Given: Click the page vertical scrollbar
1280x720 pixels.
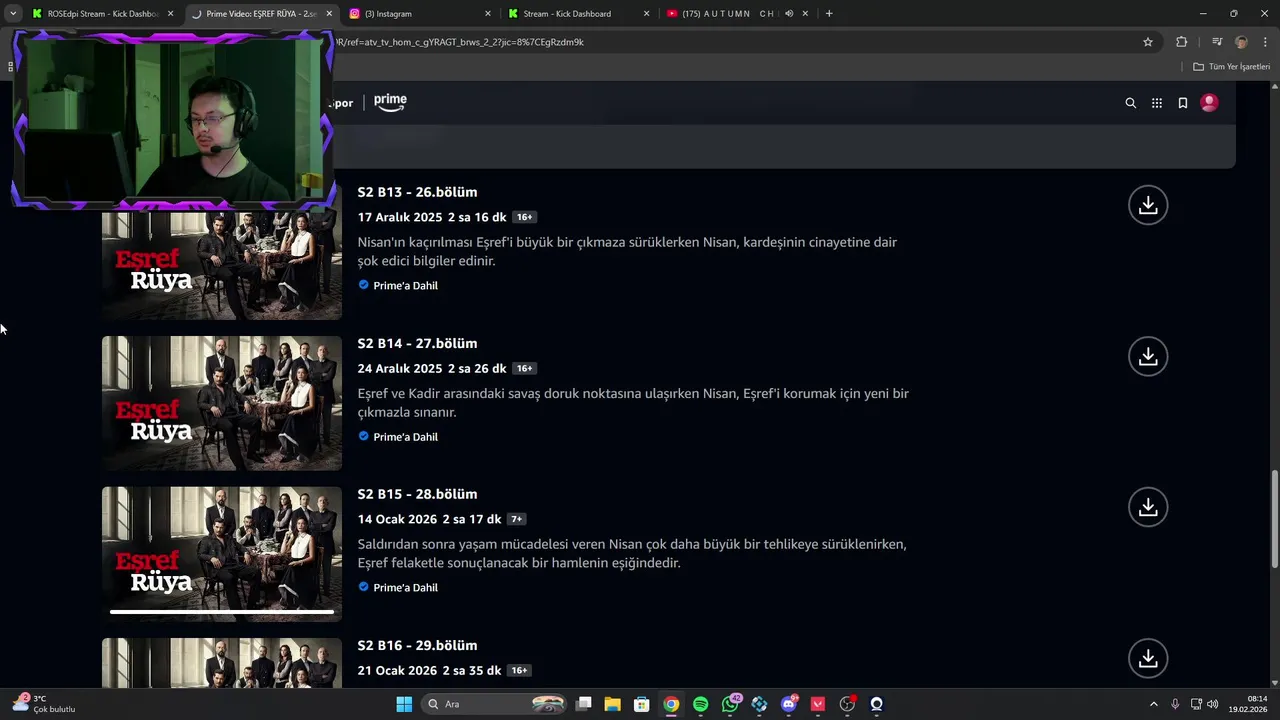Looking at the screenshot, I should (1274, 520).
